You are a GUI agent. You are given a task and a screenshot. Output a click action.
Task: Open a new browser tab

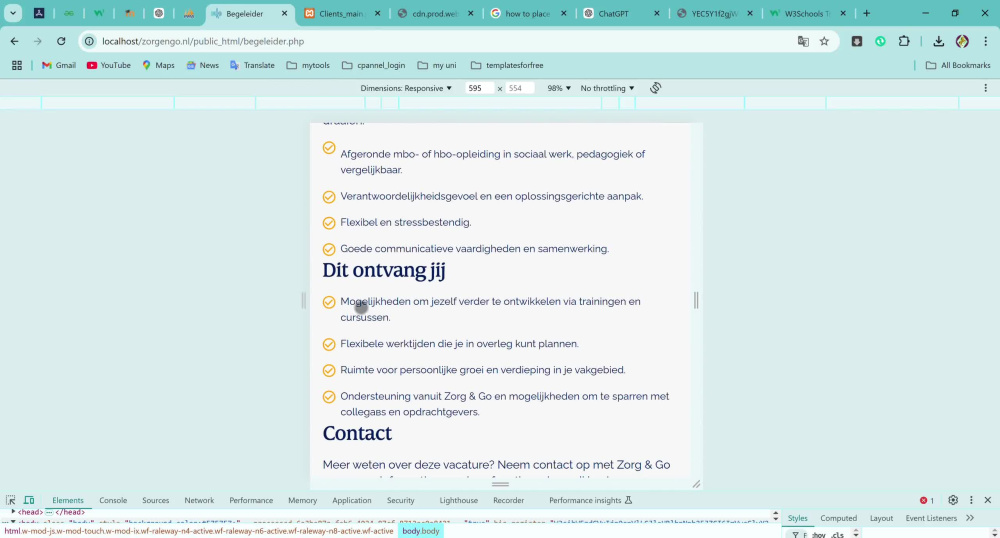[866, 13]
